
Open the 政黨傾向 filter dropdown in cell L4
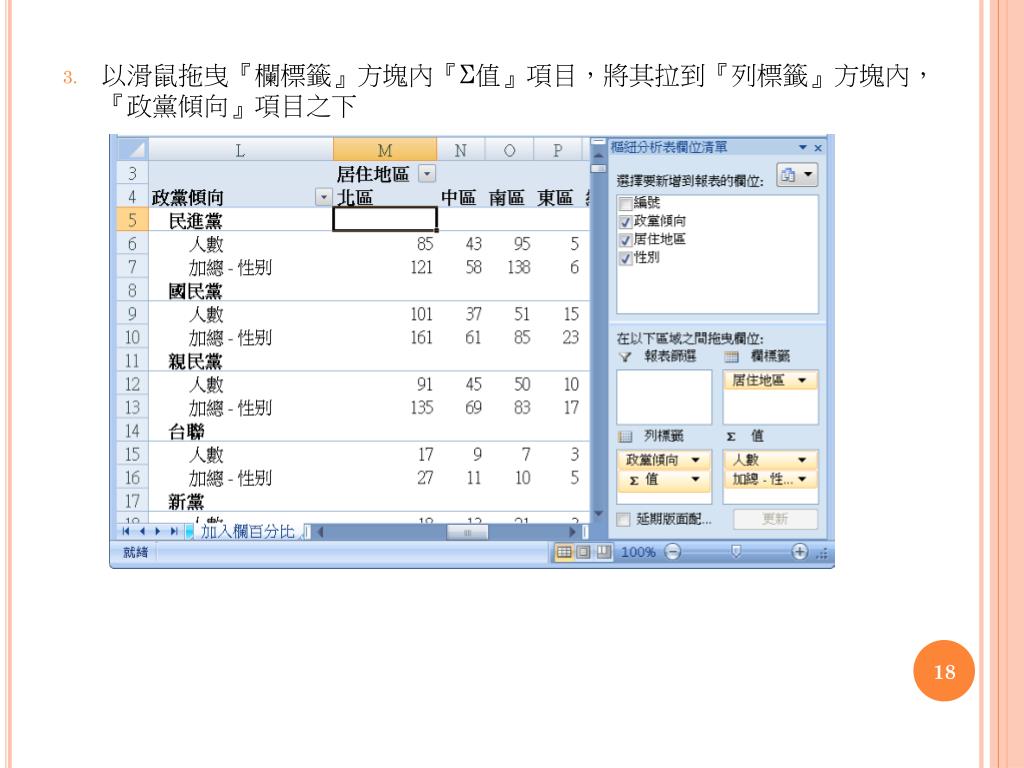(323, 197)
